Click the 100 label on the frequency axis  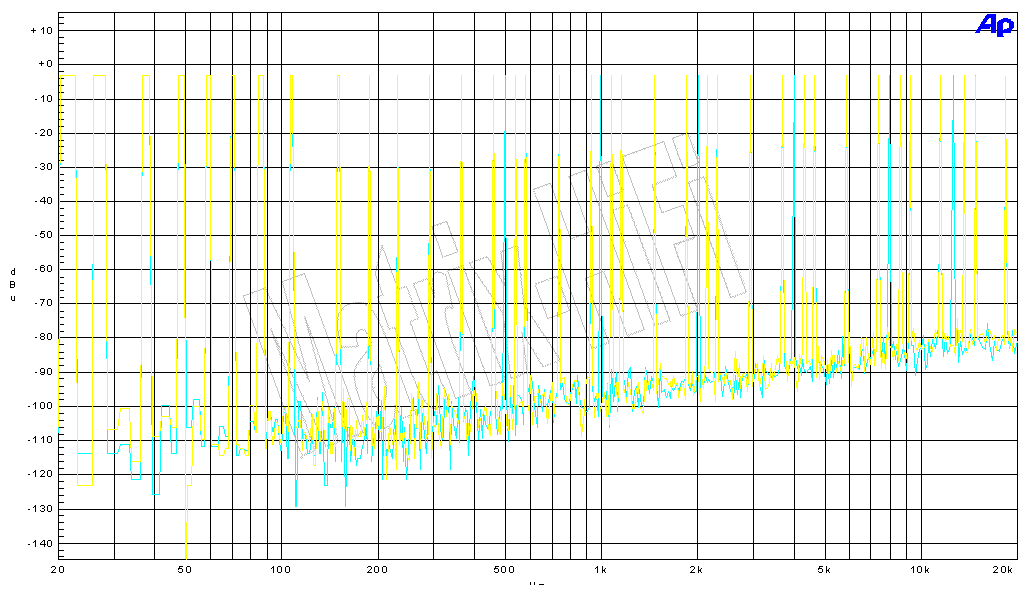click(x=281, y=570)
